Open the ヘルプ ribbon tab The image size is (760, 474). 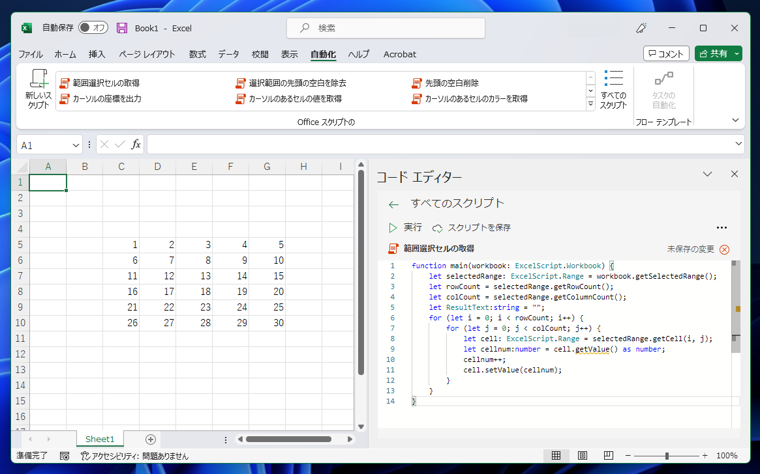(x=358, y=54)
